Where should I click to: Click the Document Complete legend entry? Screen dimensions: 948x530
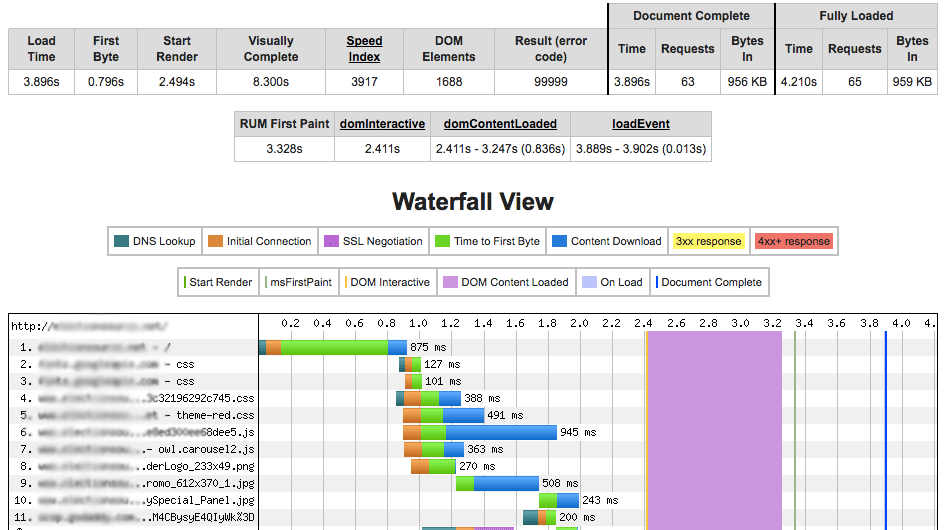click(709, 282)
